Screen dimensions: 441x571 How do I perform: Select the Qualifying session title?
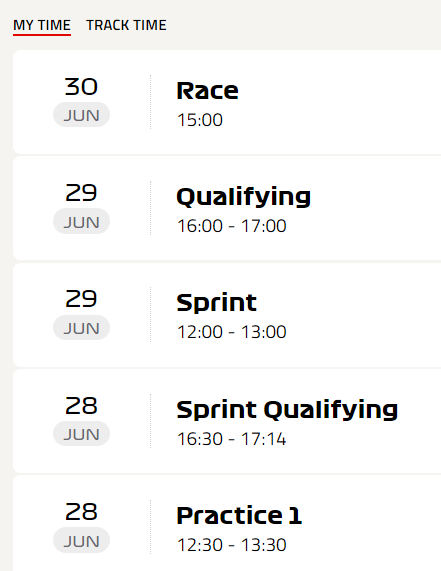click(x=243, y=197)
